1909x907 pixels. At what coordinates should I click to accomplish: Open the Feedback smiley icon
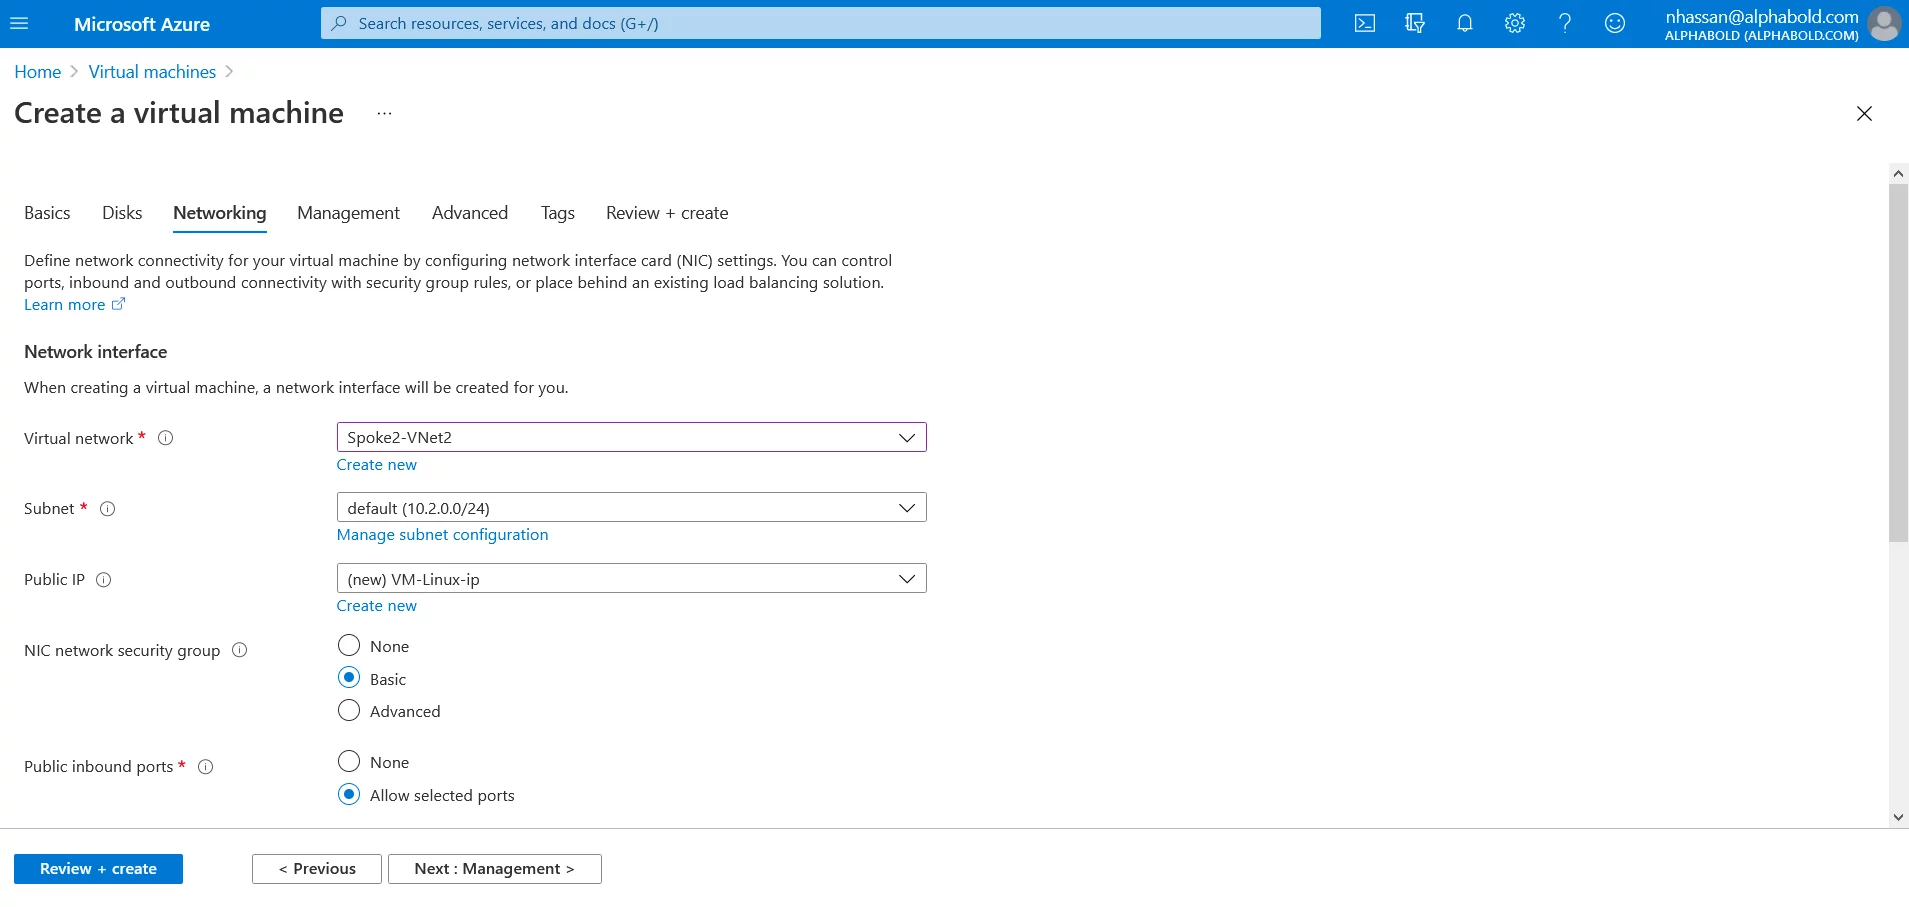[x=1615, y=23]
